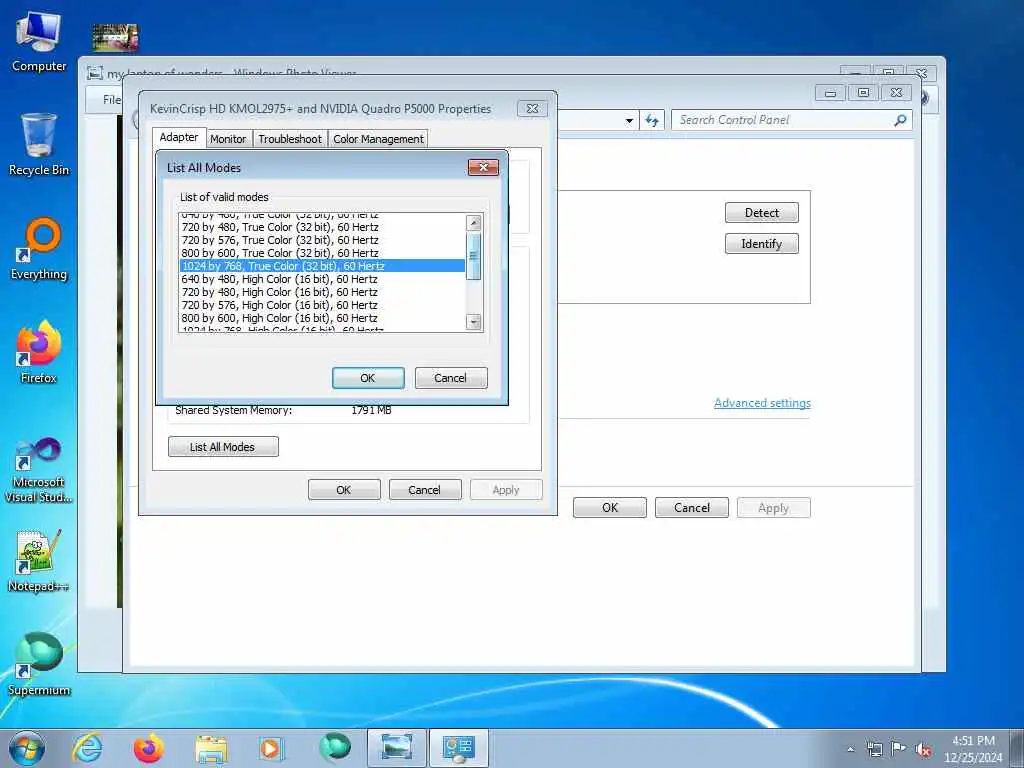
Task: Show hidden icons in the system tray
Action: coord(850,750)
